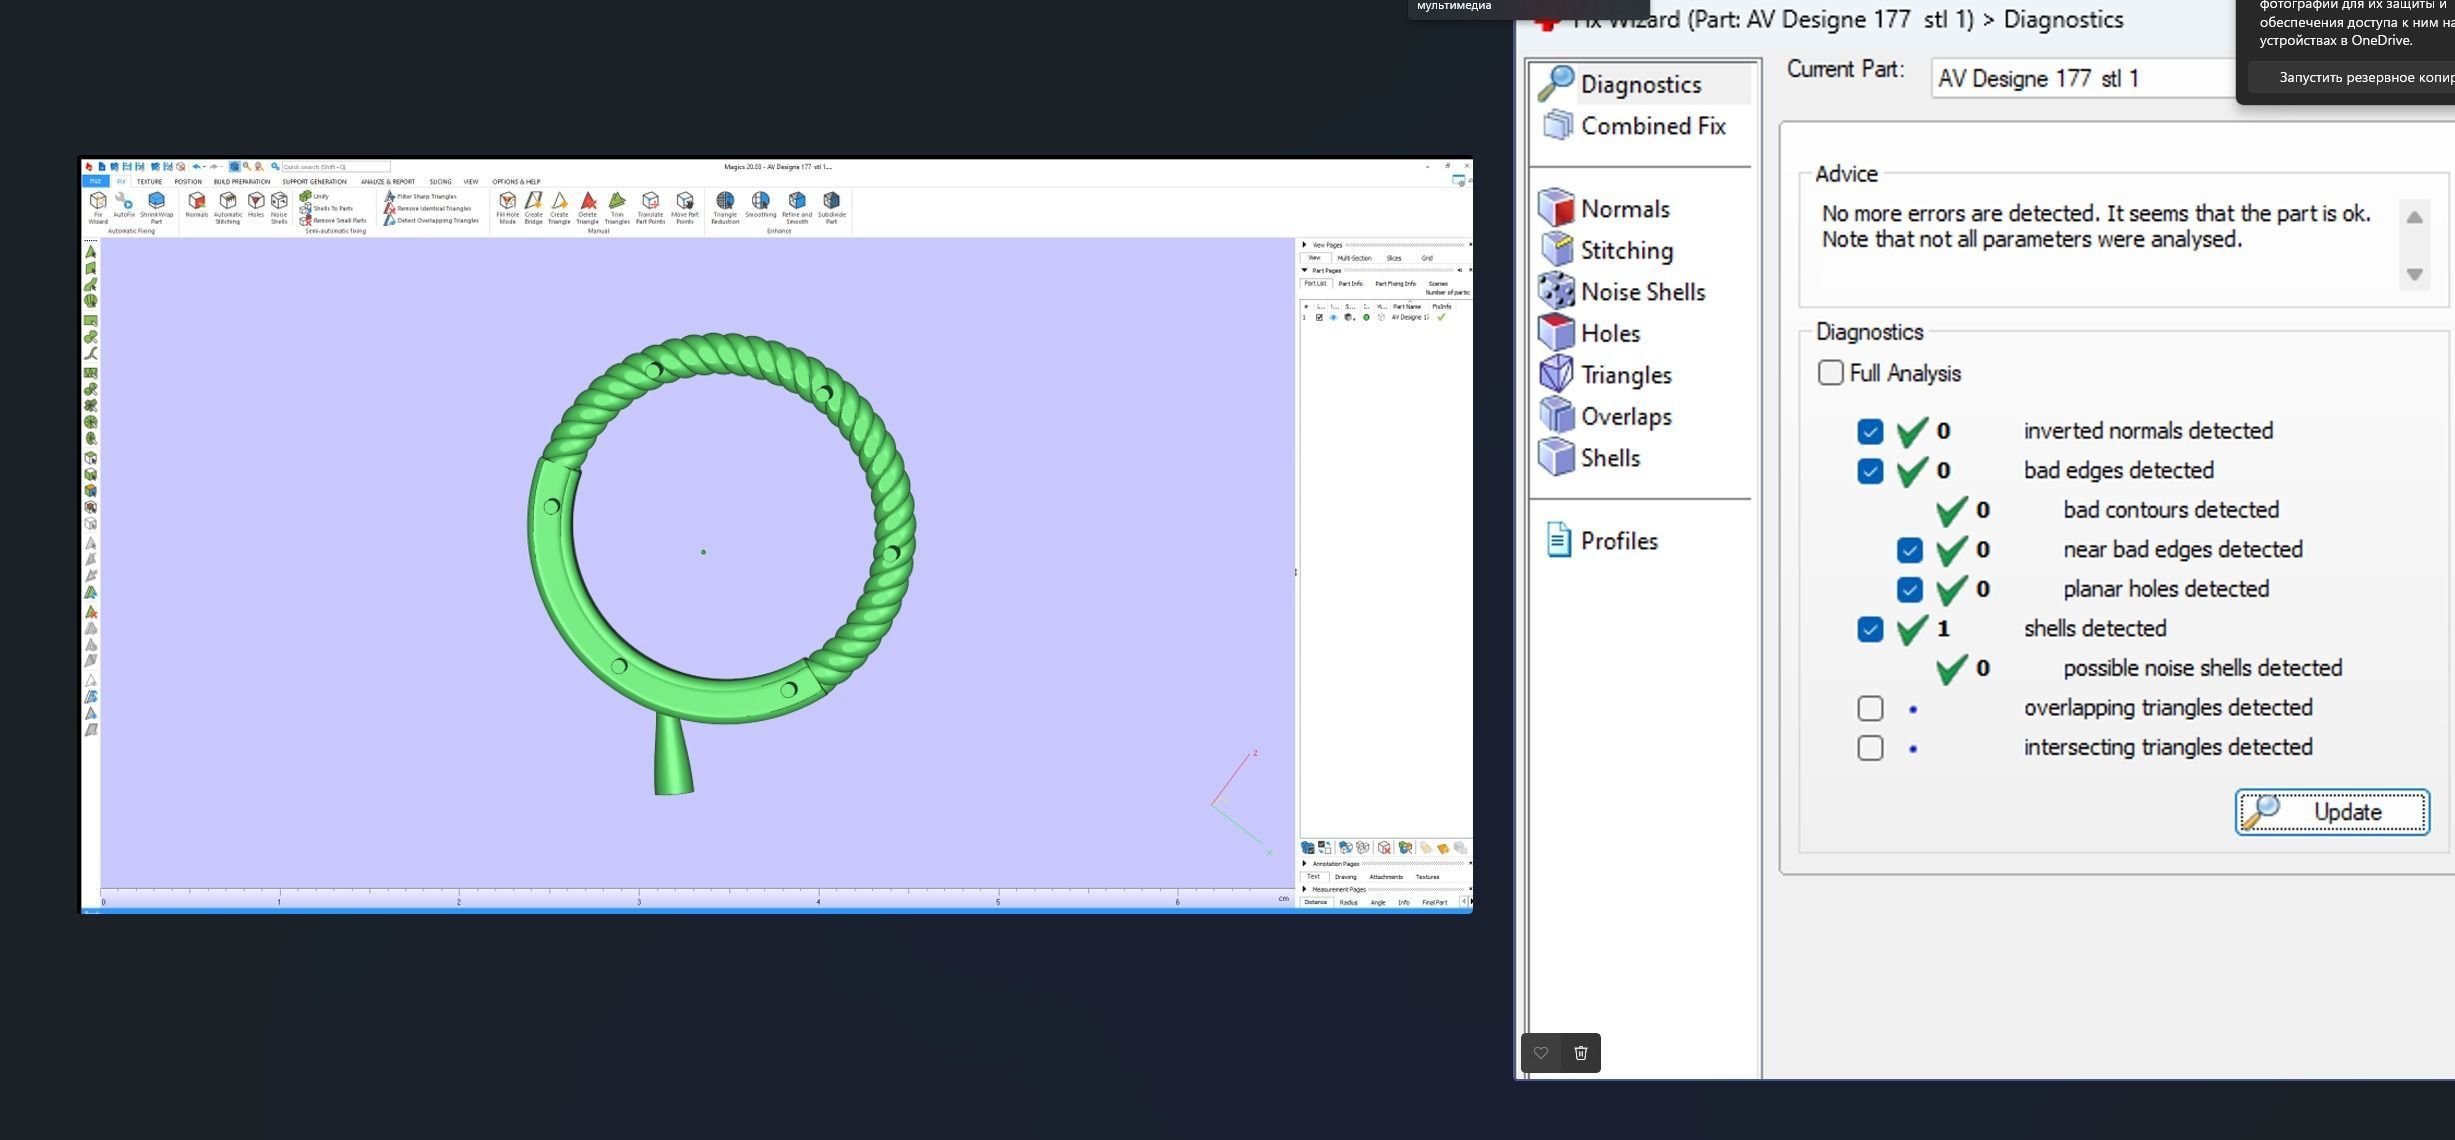
Task: Uncheck inverted normals detected checkbox
Action: tap(1869, 431)
